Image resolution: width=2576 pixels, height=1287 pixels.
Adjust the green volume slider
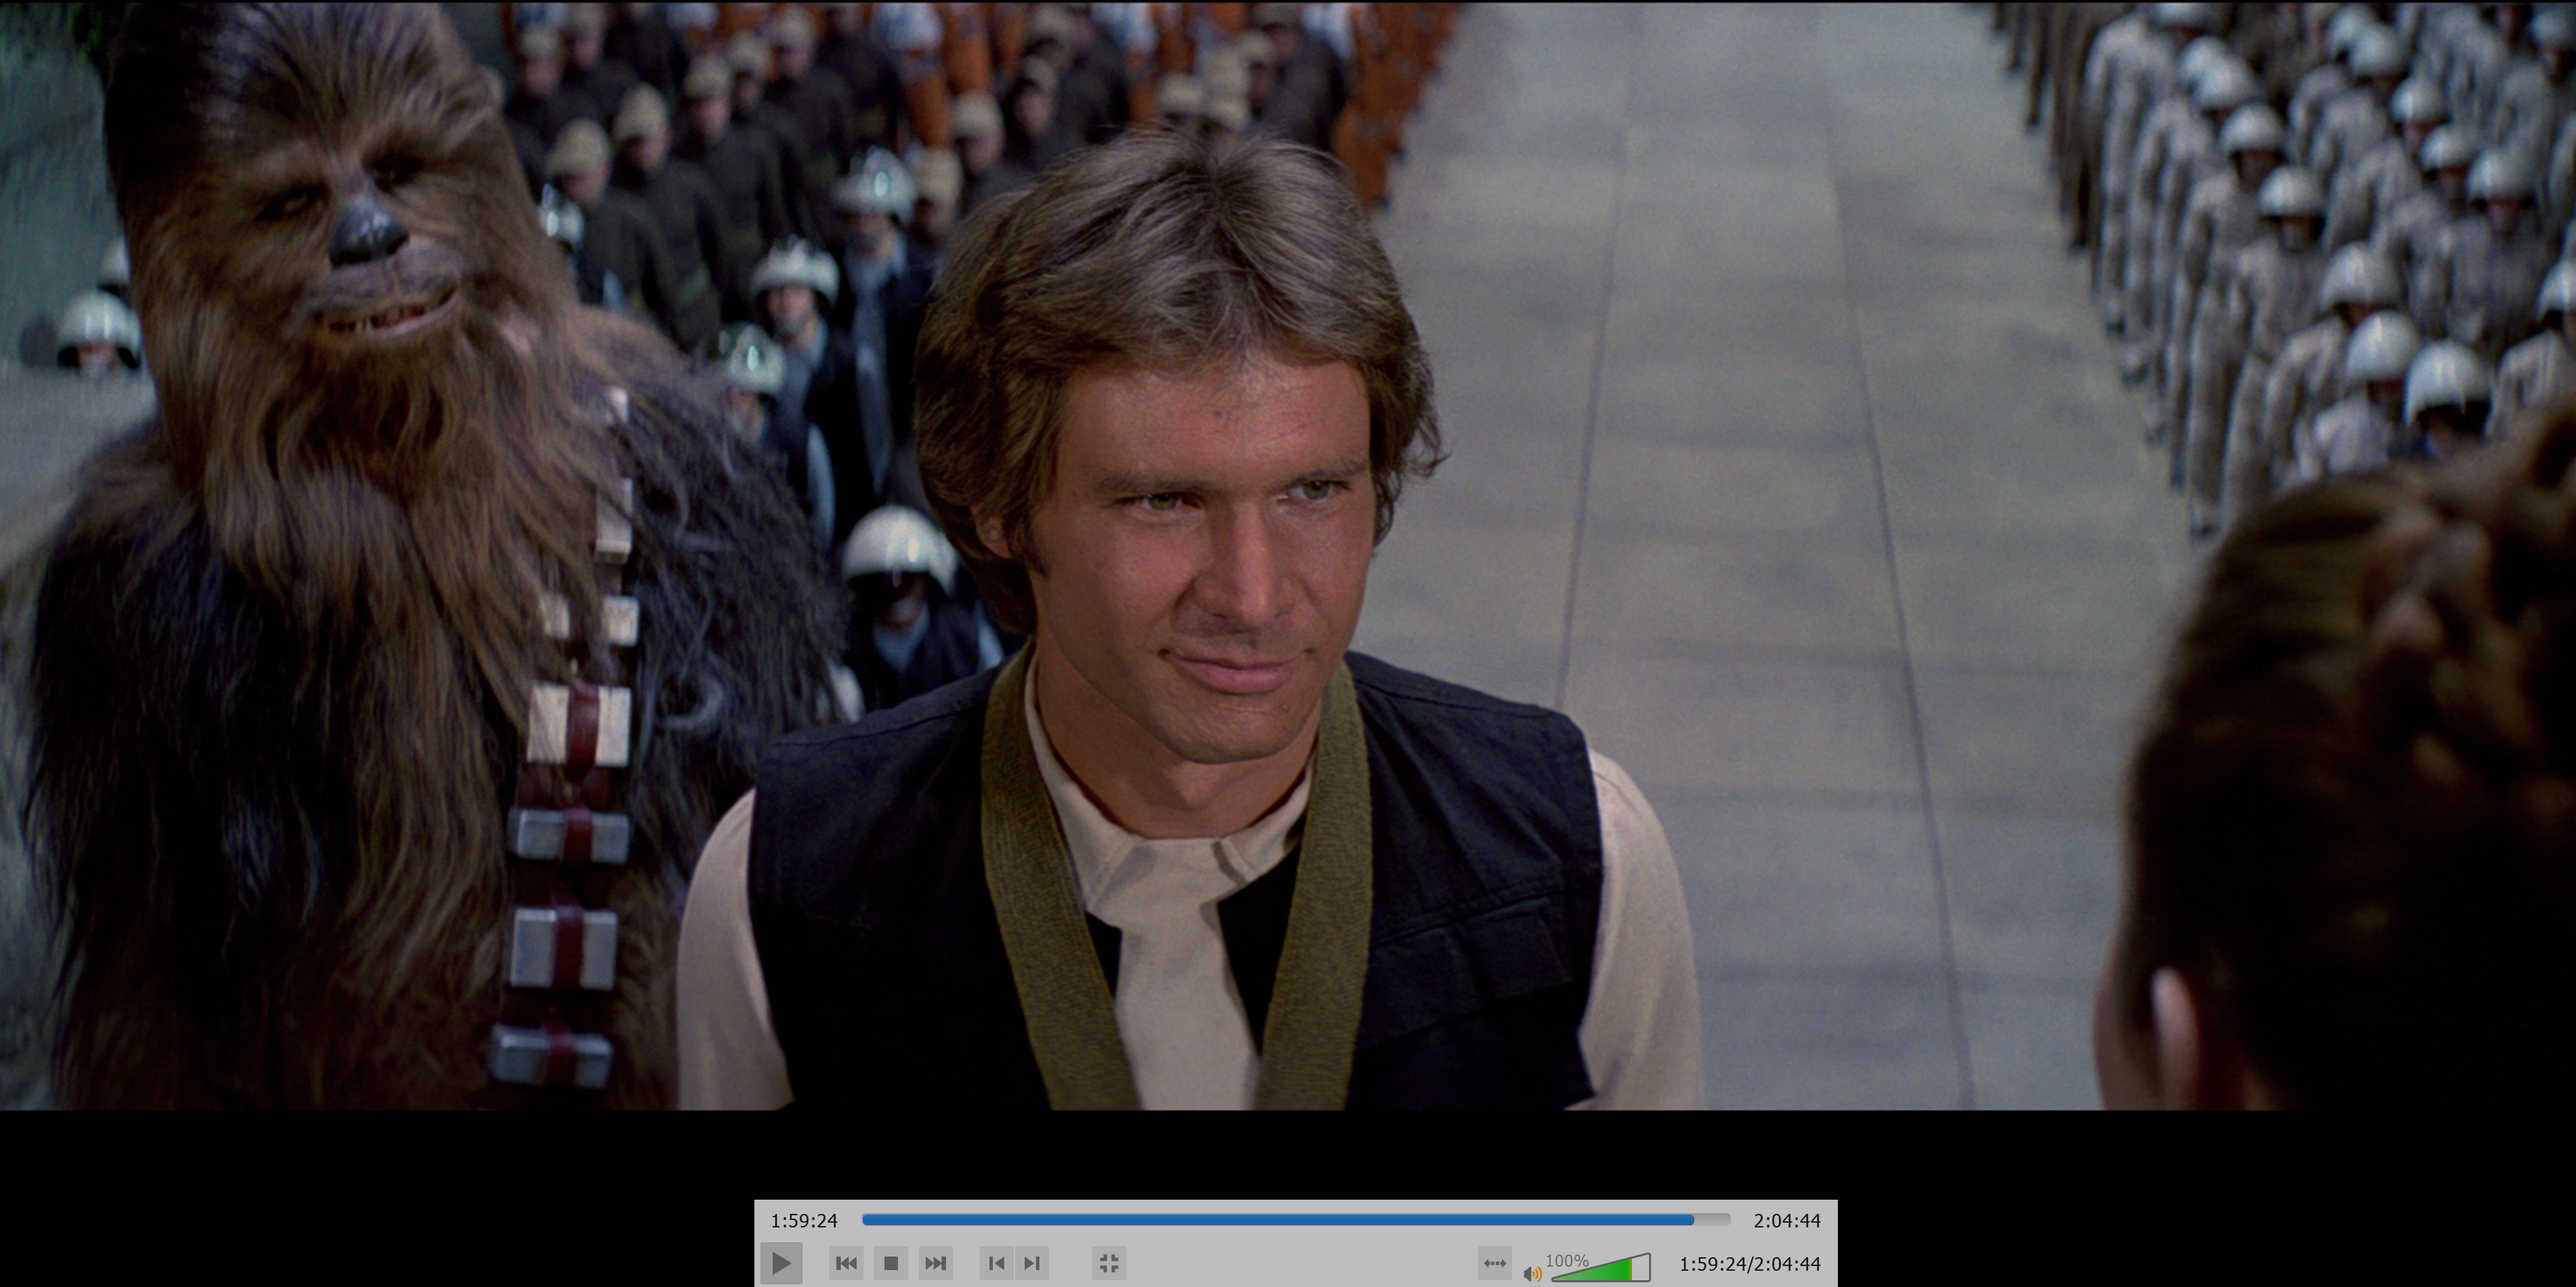1600,1268
